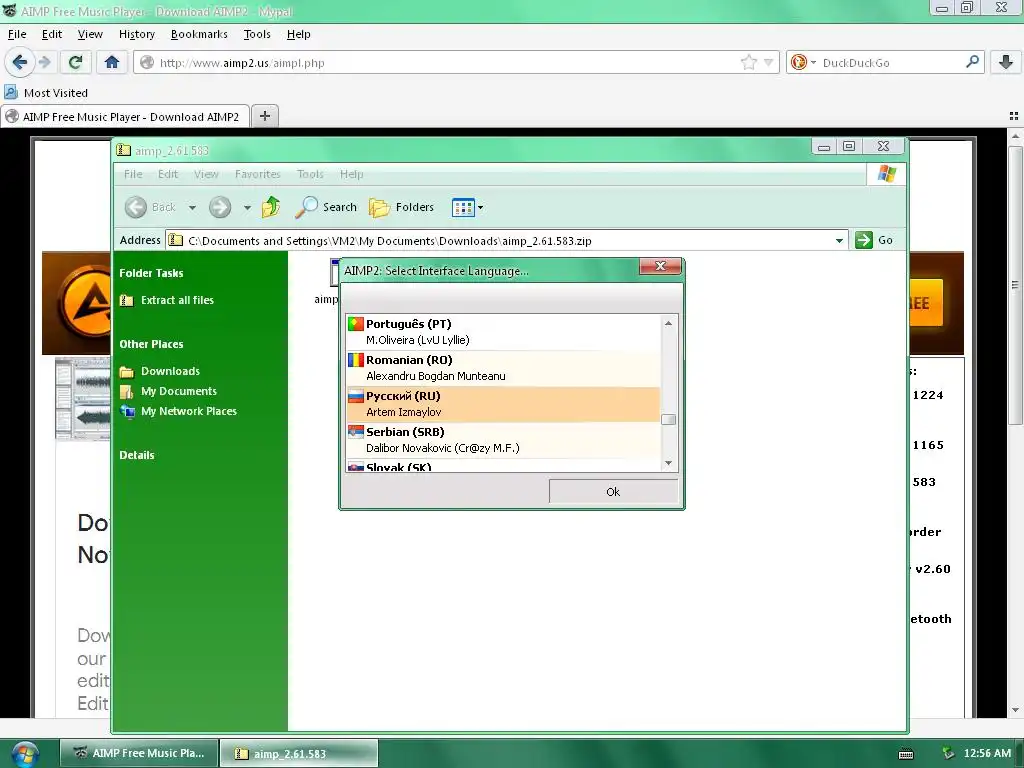Click the Portuguese flag icon
The width and height of the screenshot is (1024, 768).
point(355,323)
